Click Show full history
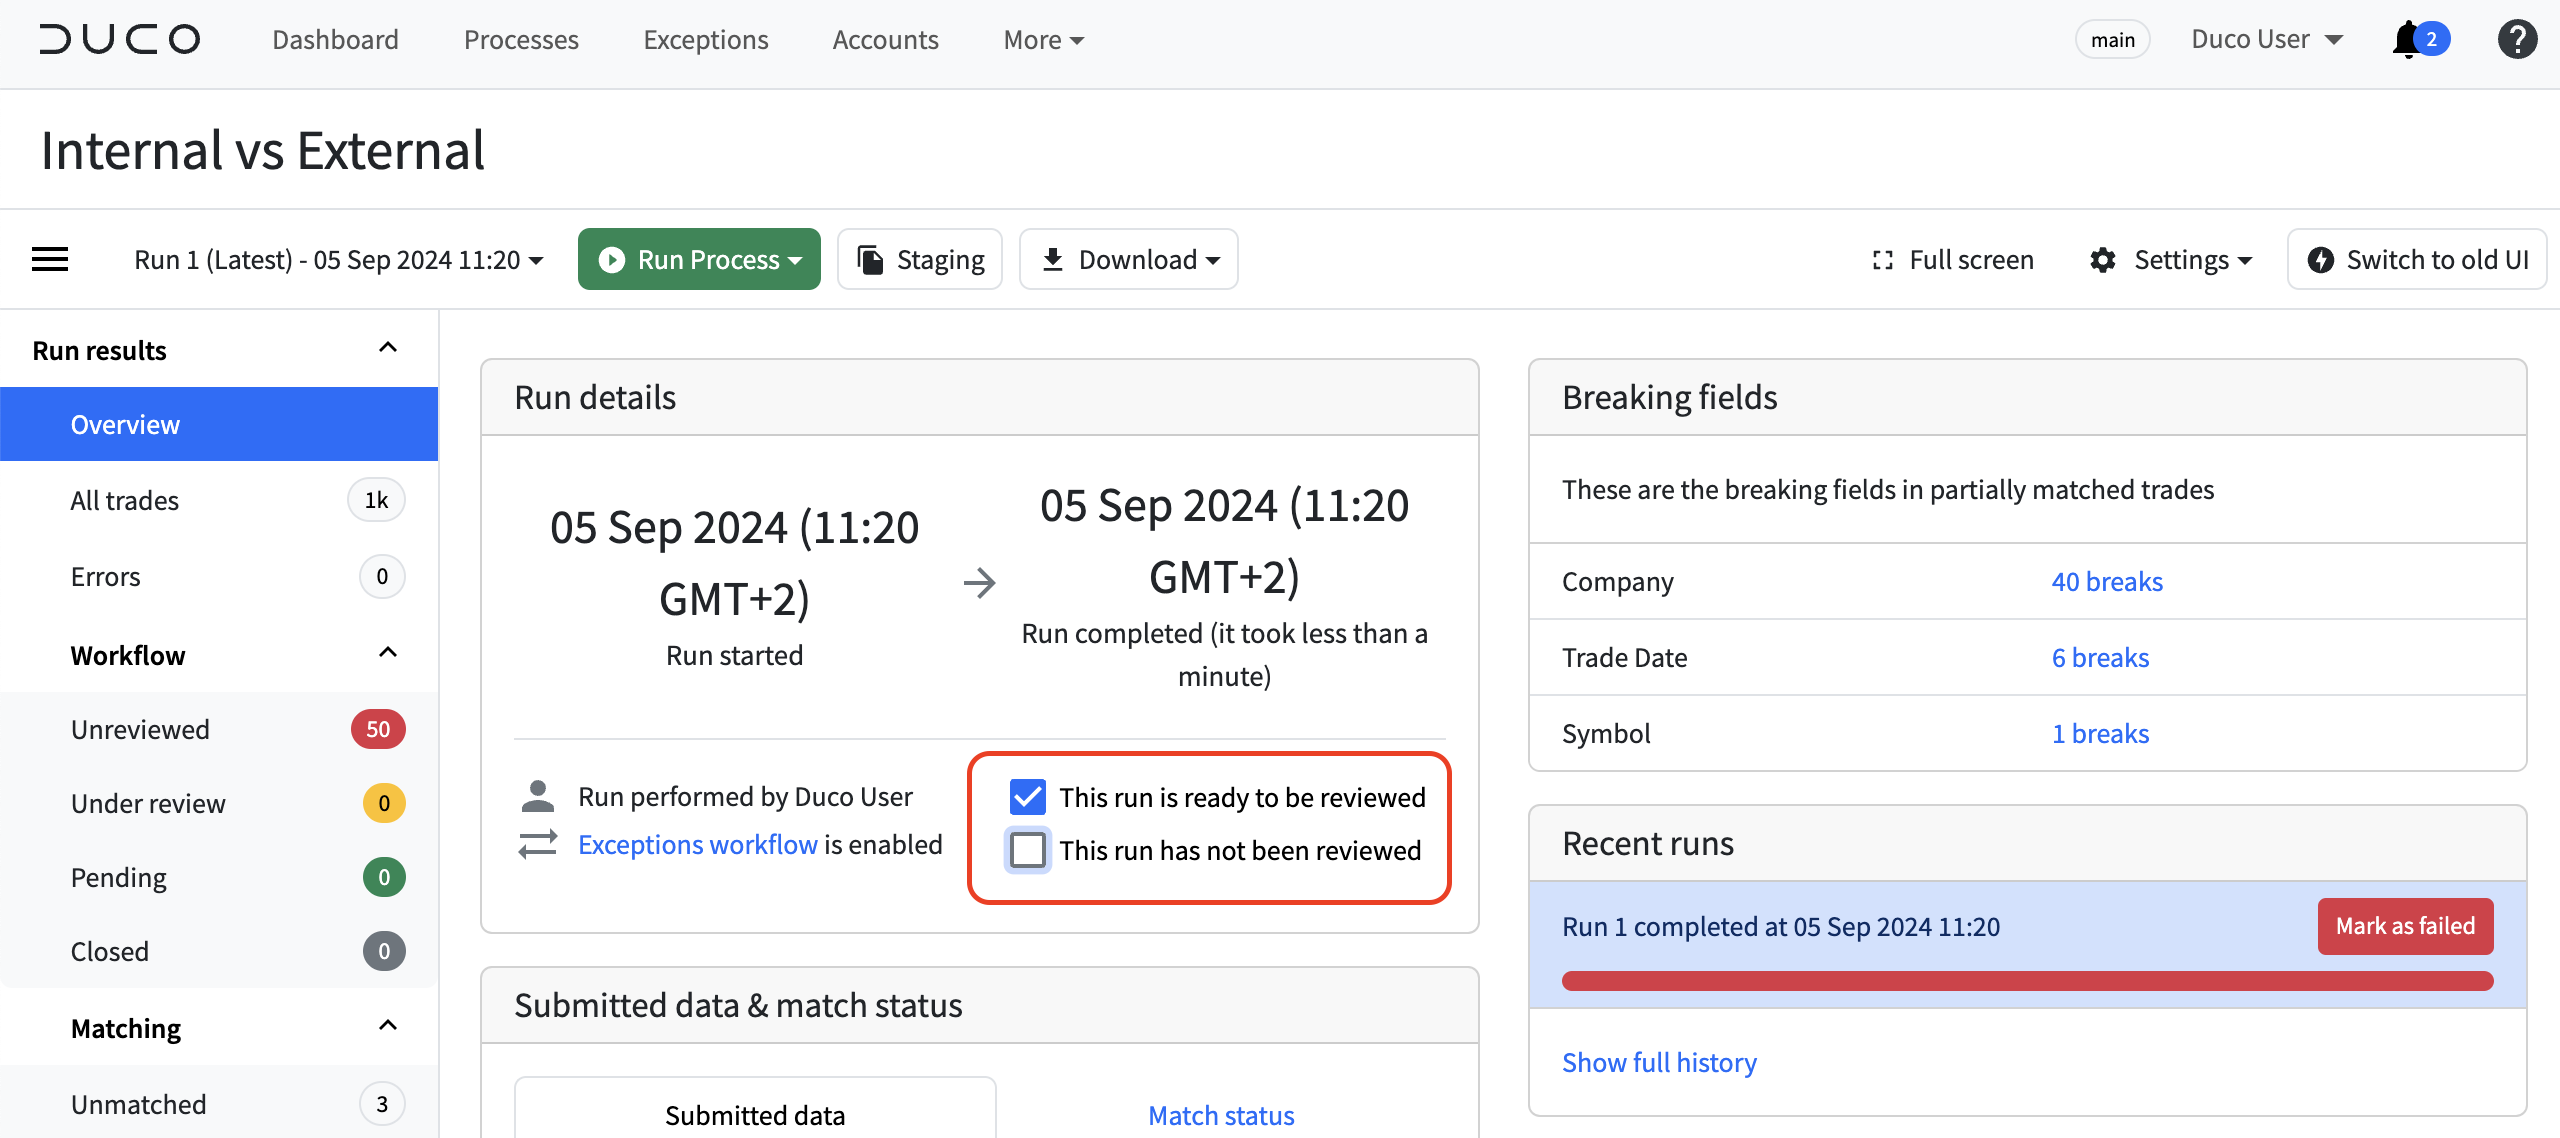Viewport: 2560px width, 1138px height. pos(1659,1062)
